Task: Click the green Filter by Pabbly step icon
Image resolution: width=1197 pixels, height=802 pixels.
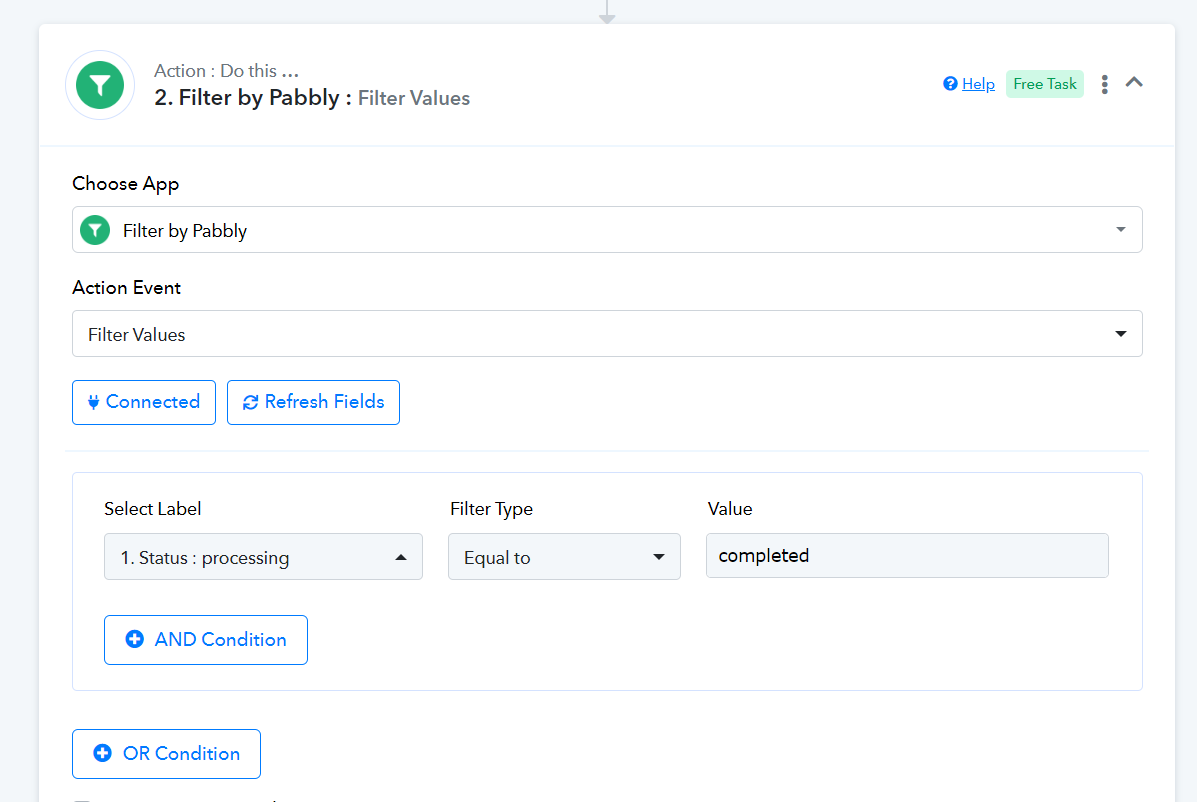Action: (100, 85)
